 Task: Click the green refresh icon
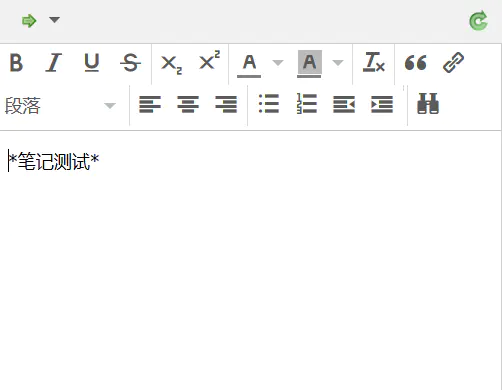tap(478, 21)
